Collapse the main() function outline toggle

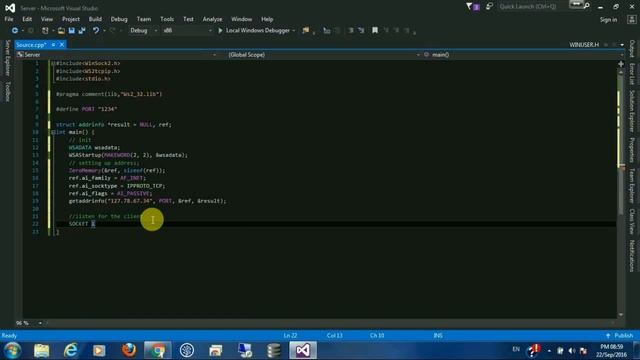53,132
